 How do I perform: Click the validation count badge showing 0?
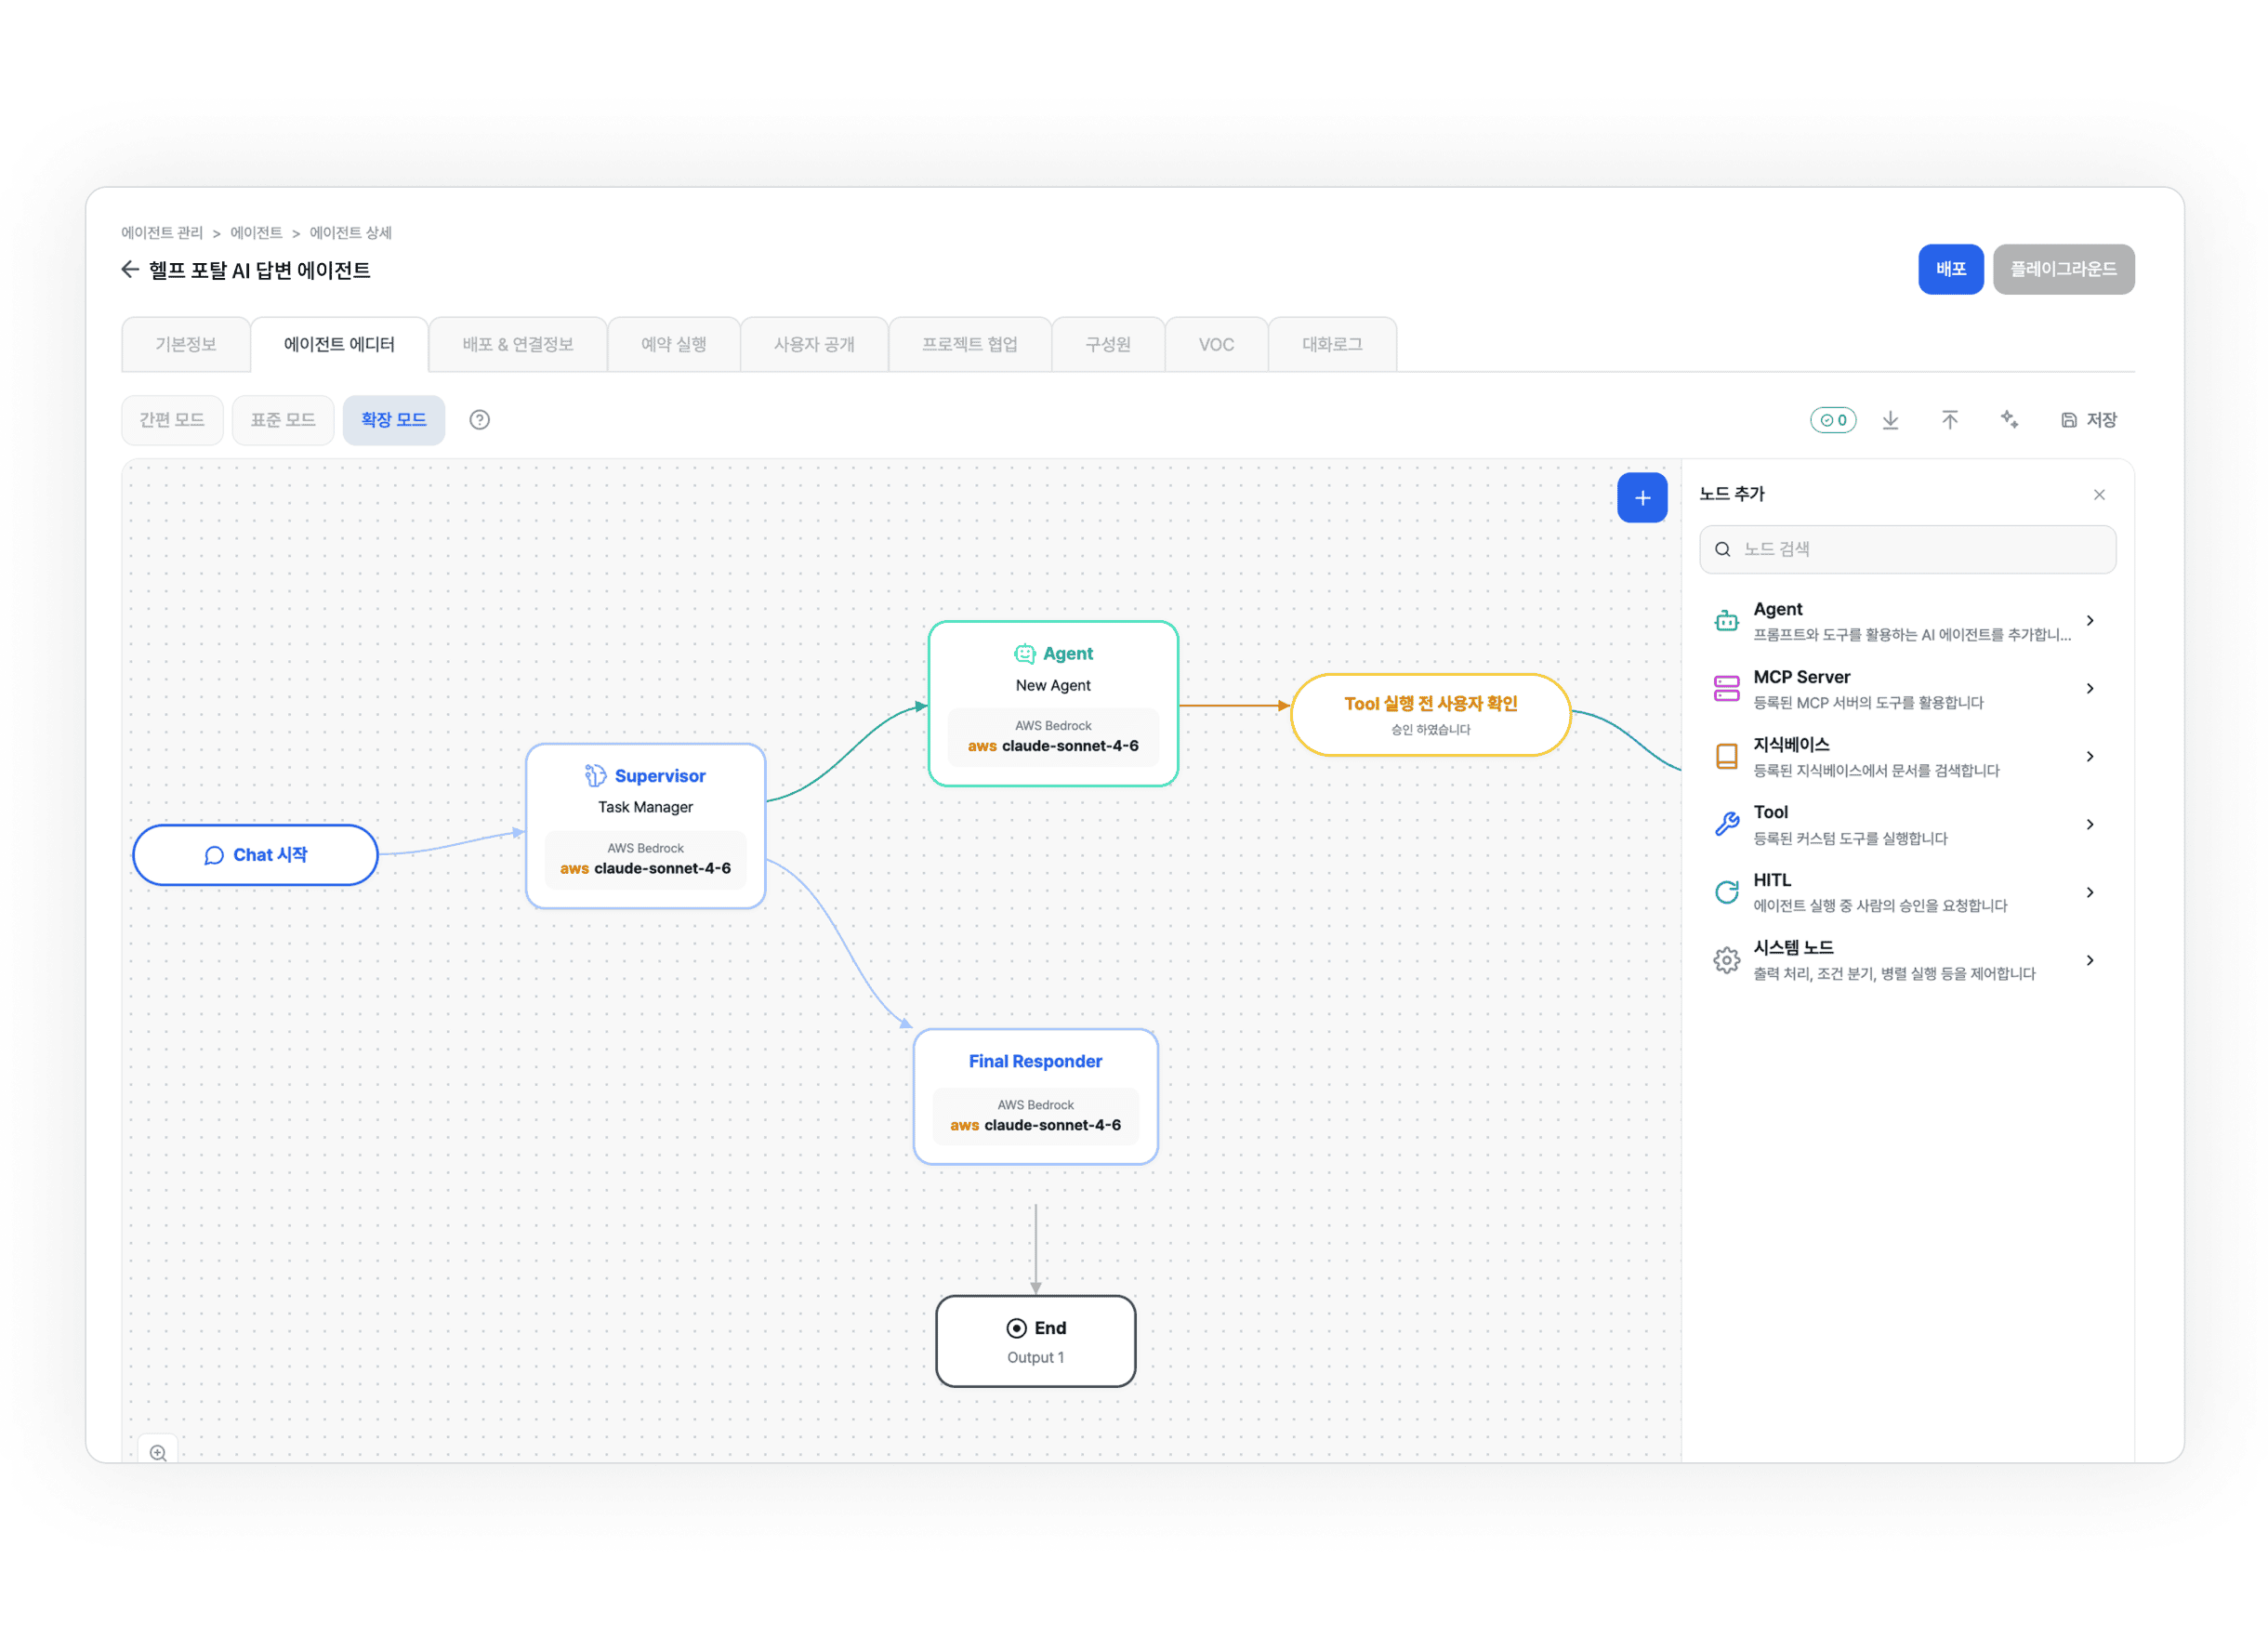click(x=1833, y=420)
